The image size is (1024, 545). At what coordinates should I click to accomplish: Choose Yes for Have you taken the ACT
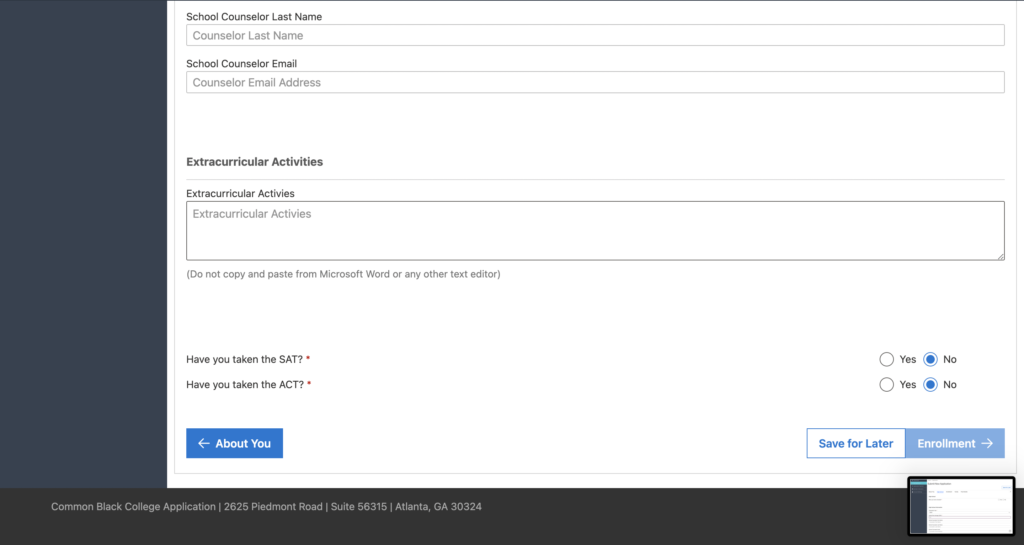tap(886, 385)
